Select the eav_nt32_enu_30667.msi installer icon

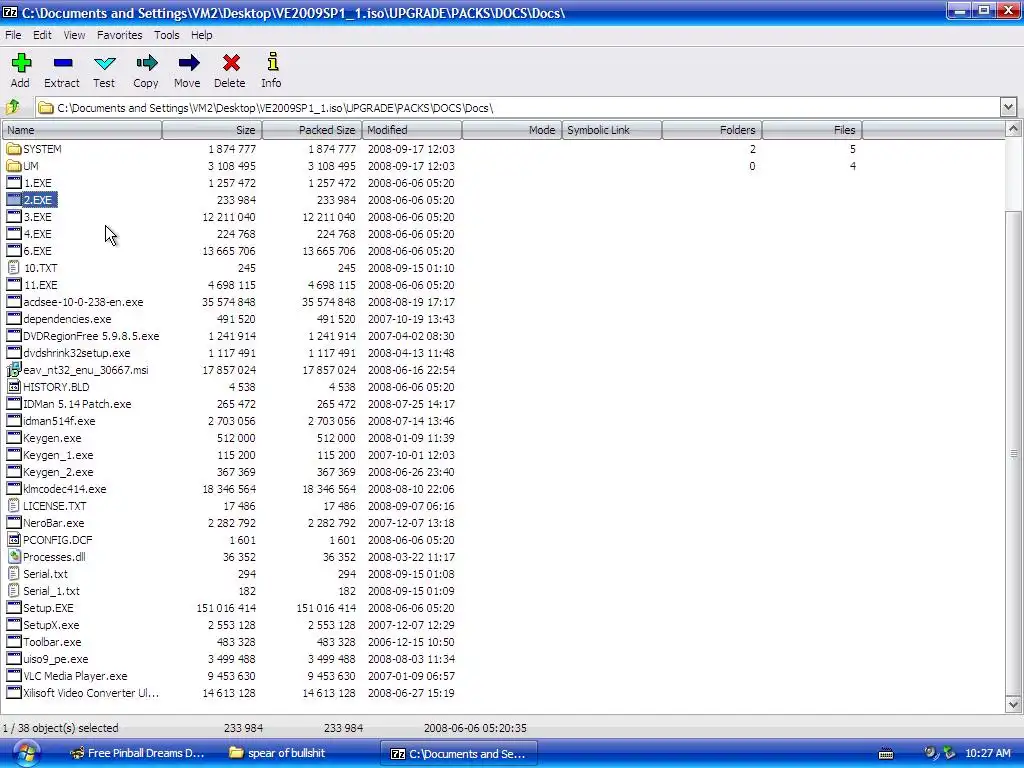14,370
